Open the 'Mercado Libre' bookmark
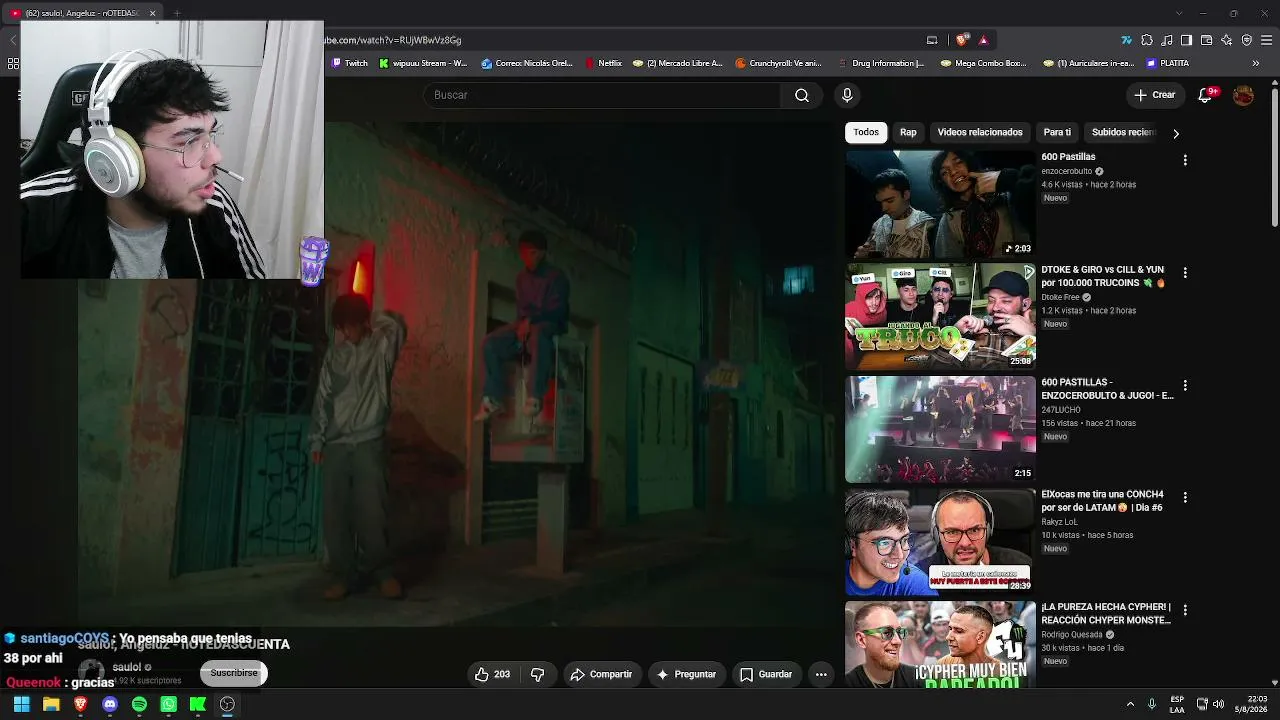The height and width of the screenshot is (720, 1280). [678, 63]
